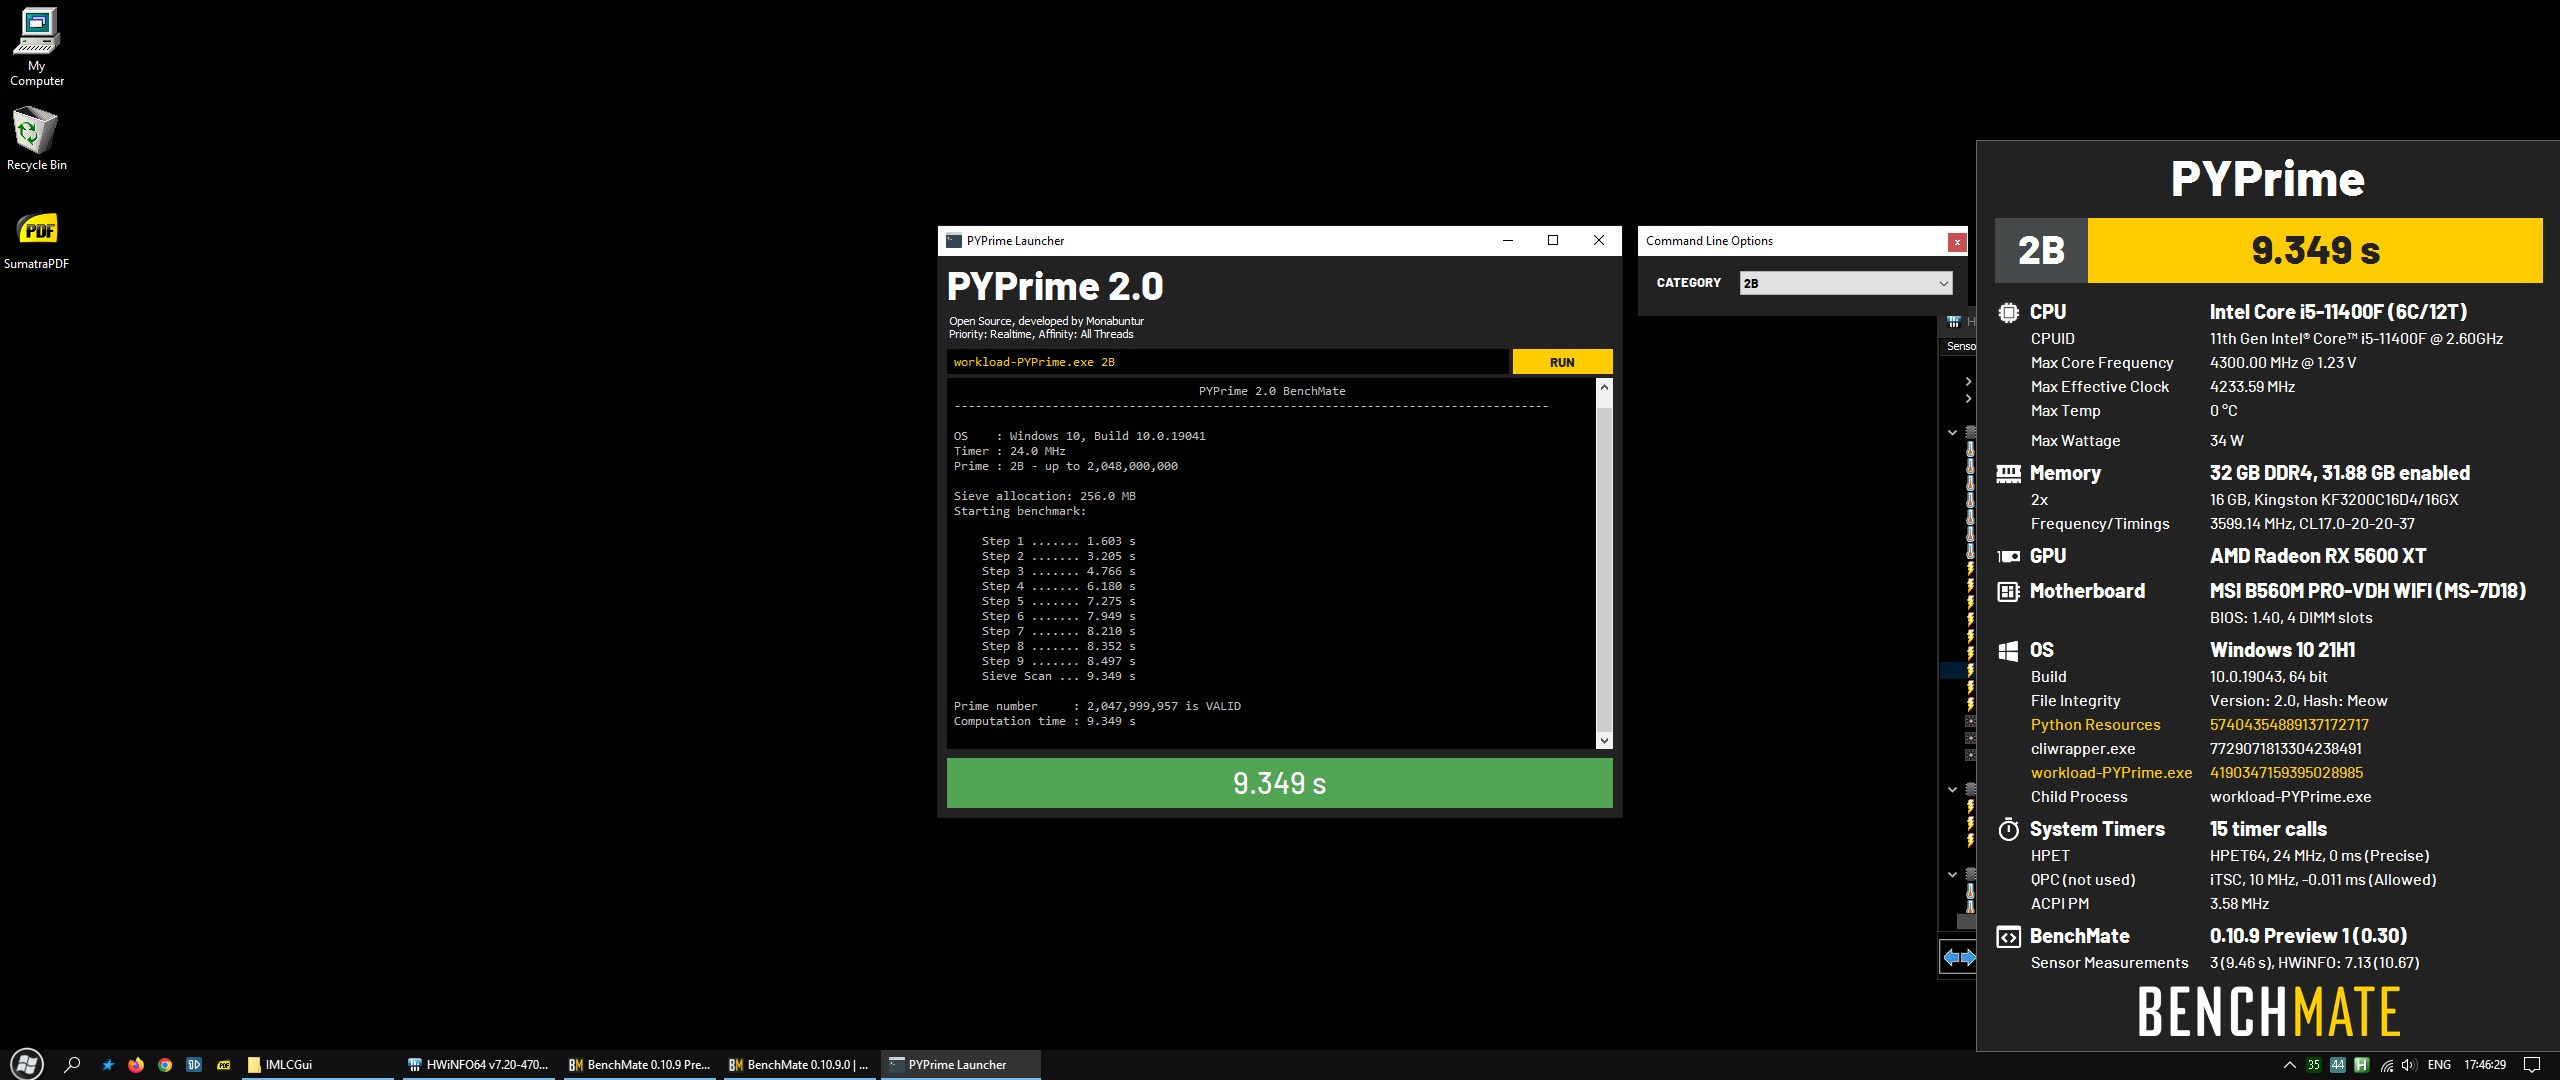Open the 17:46:29 tray clock
The image size is (2560, 1080).
2485,1065
